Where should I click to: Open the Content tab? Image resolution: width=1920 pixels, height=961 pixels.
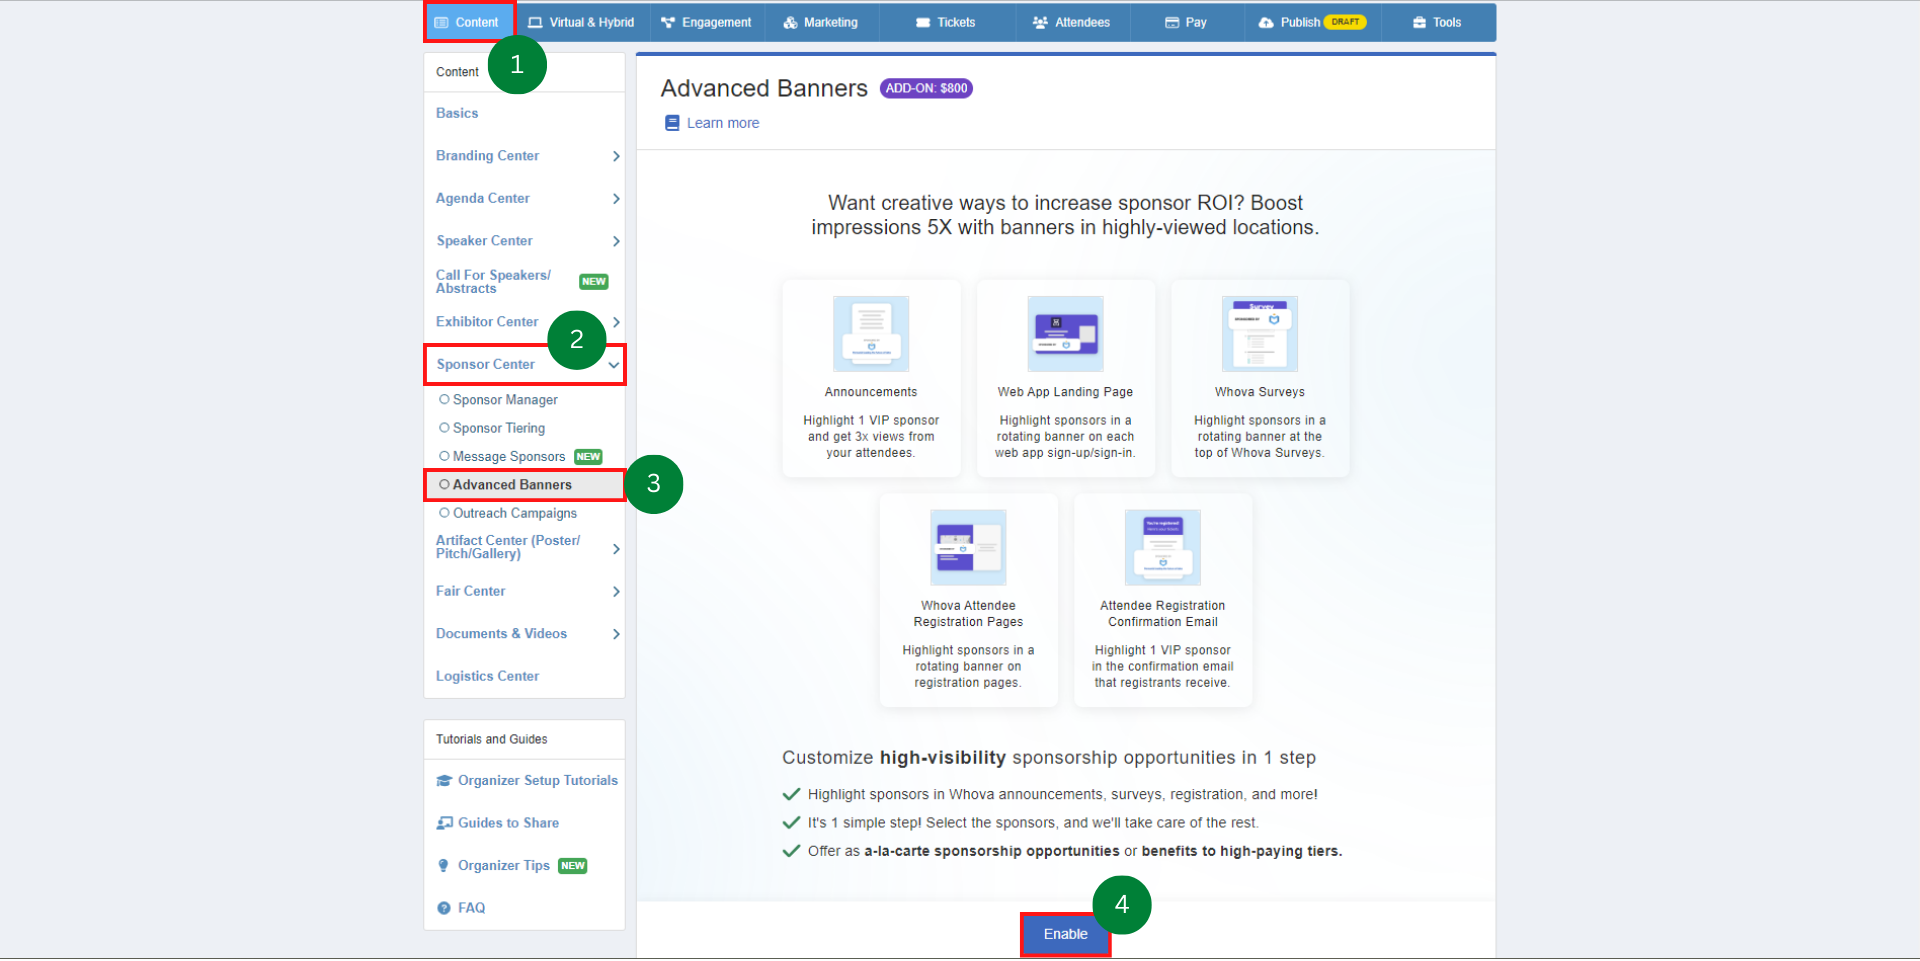click(469, 22)
